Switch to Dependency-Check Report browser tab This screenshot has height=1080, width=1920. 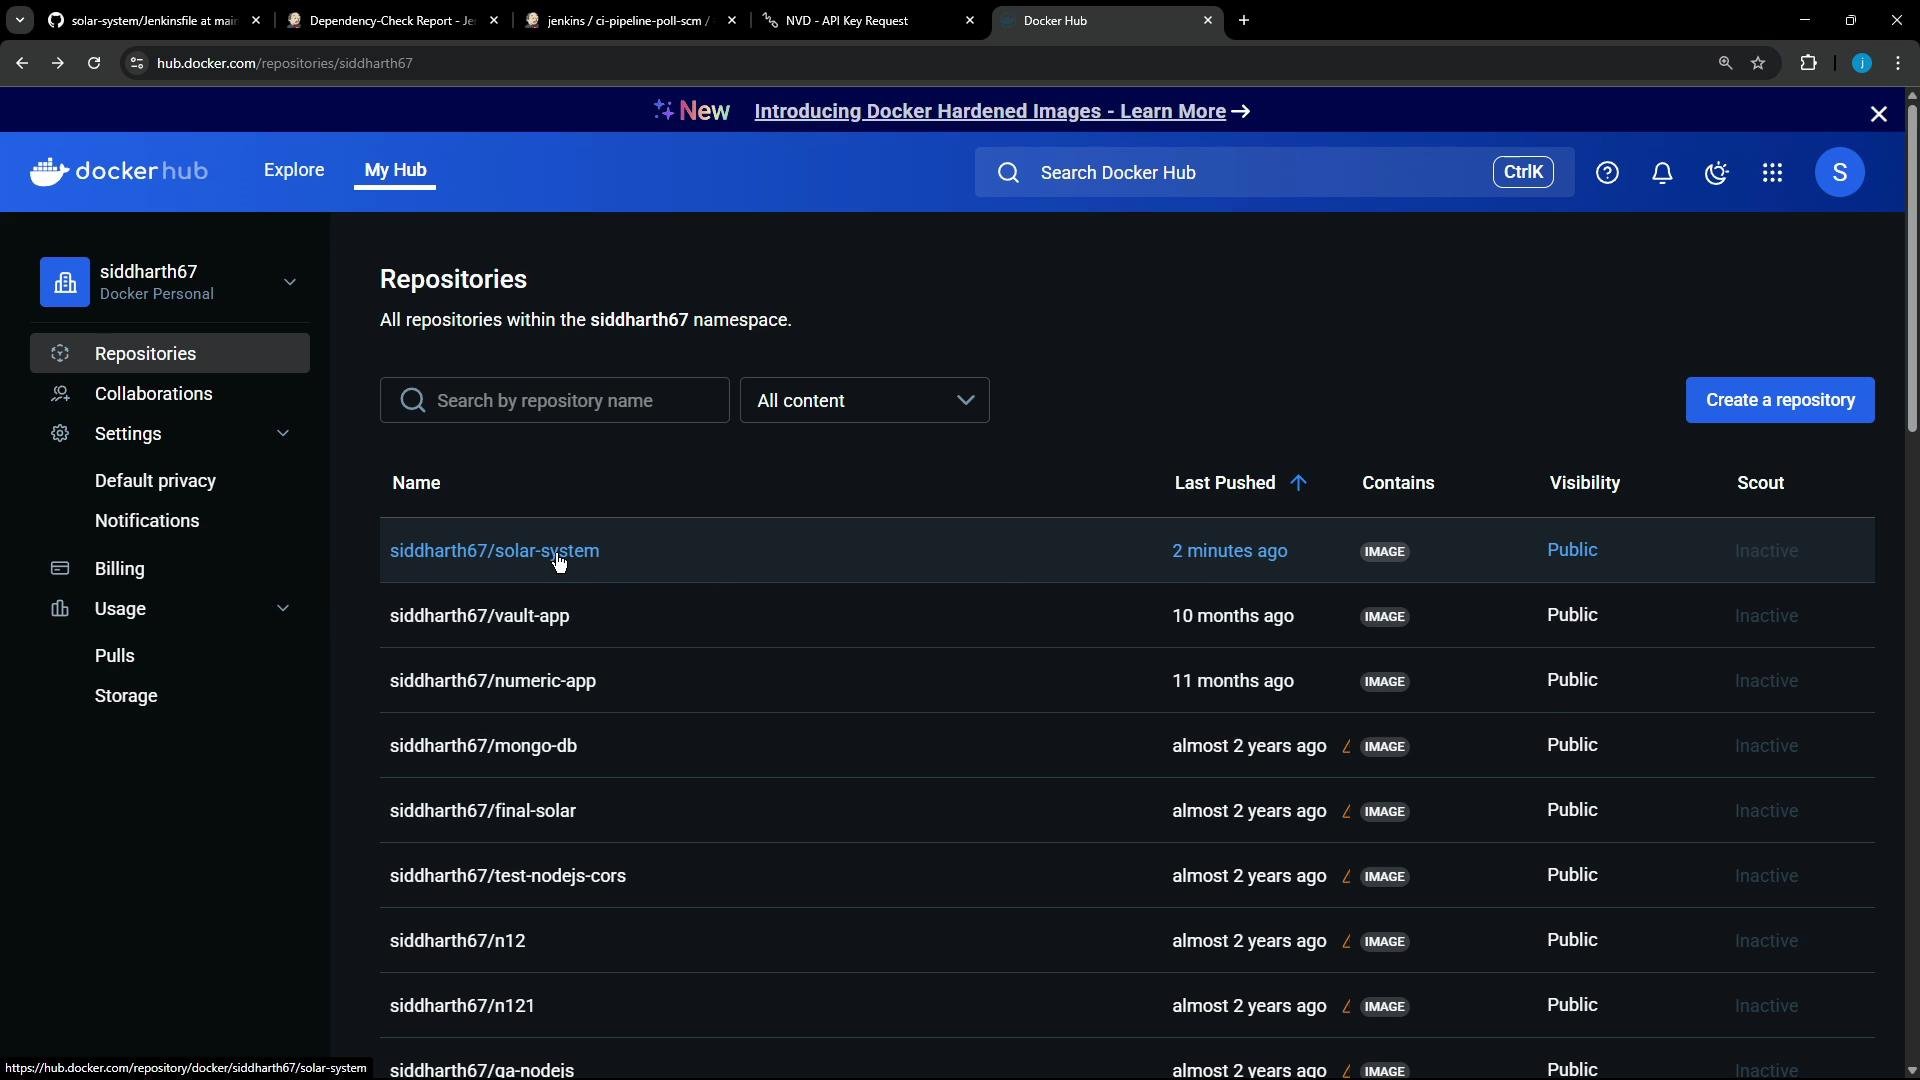pos(392,20)
